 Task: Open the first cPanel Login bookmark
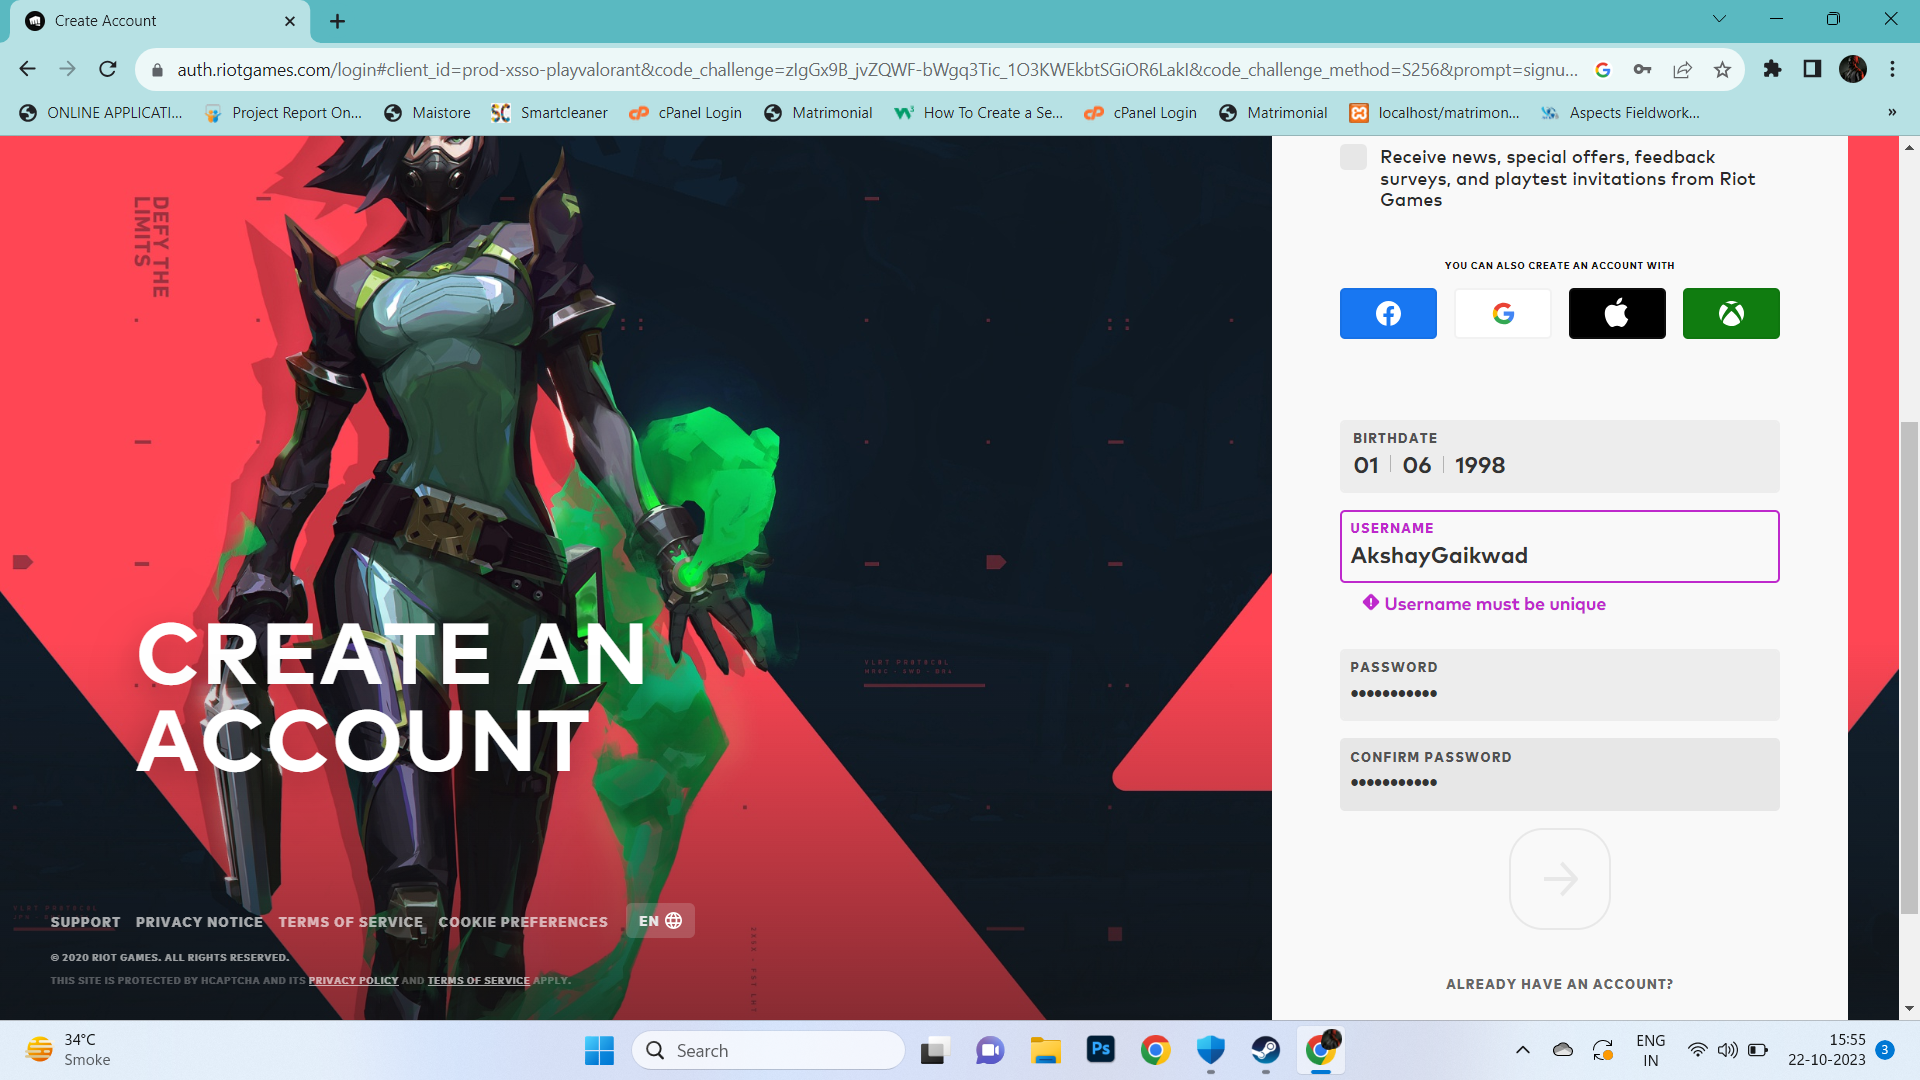click(x=686, y=113)
